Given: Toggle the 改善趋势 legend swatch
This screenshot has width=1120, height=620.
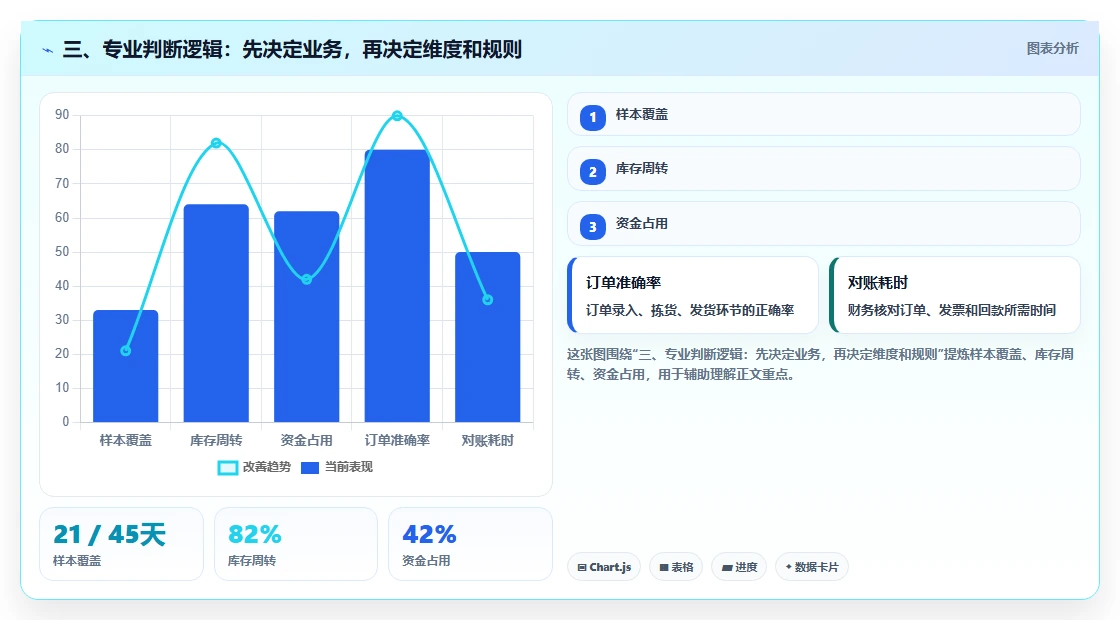Looking at the screenshot, I should [x=227, y=468].
